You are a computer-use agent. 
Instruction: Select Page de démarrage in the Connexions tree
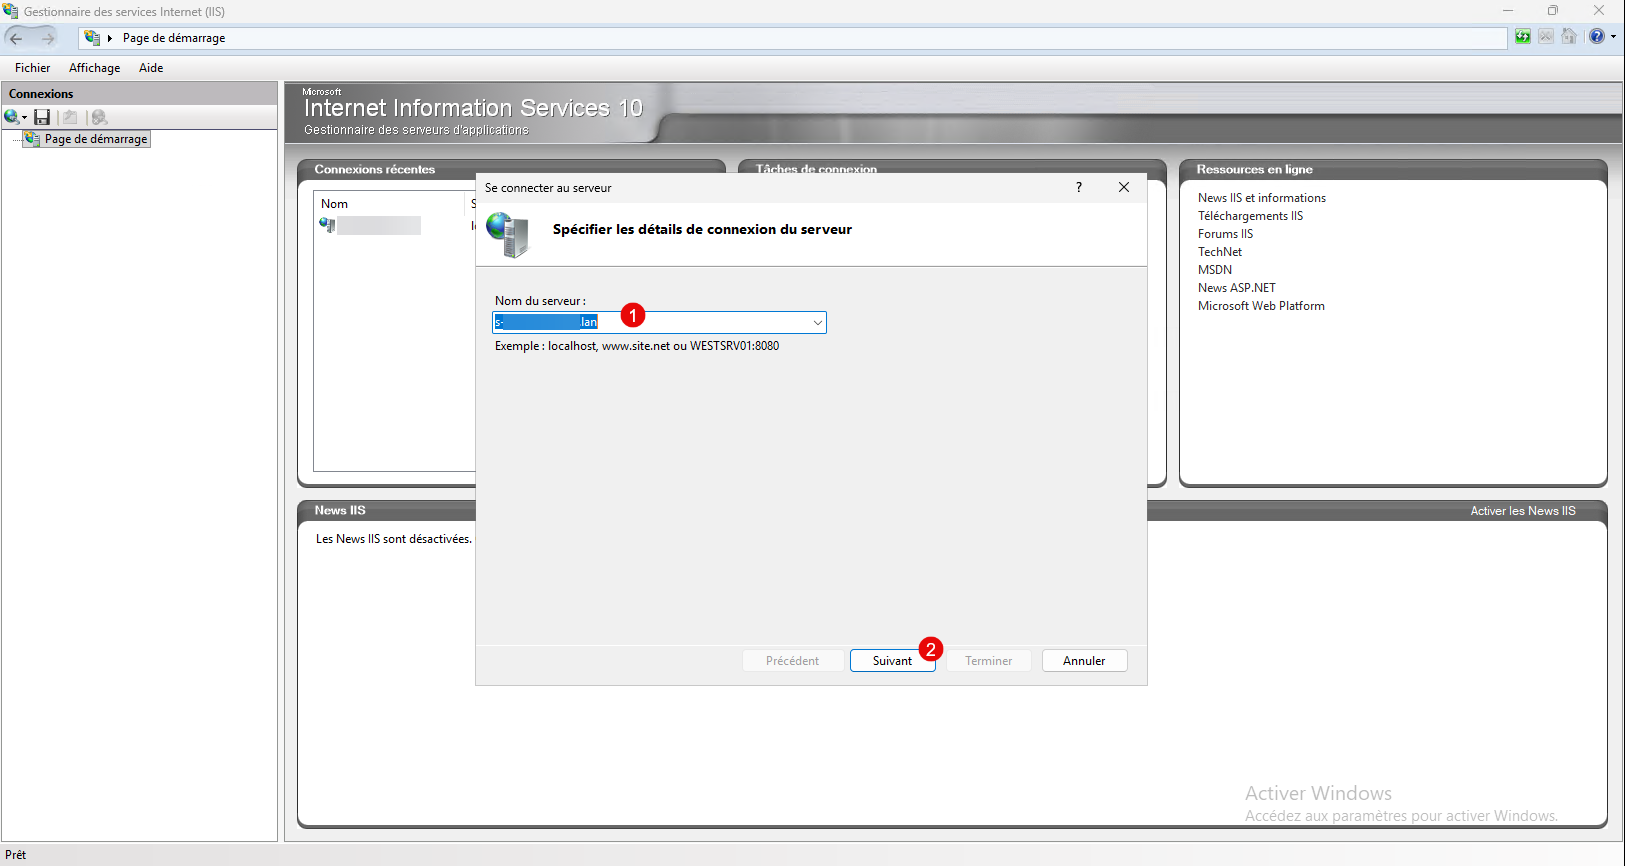click(95, 139)
